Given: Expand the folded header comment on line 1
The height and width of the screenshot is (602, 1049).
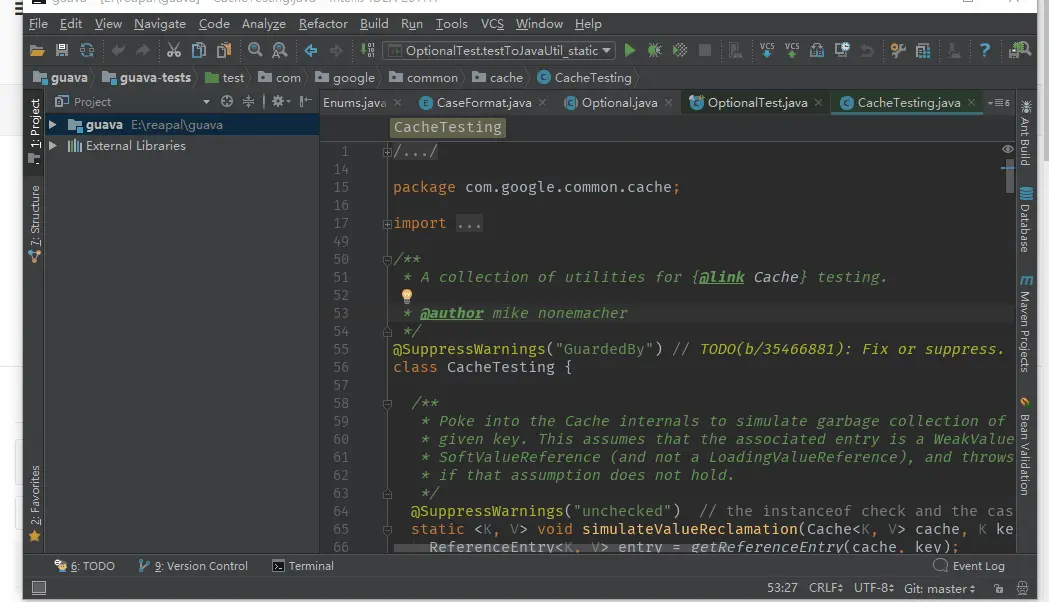Looking at the screenshot, I should point(387,152).
